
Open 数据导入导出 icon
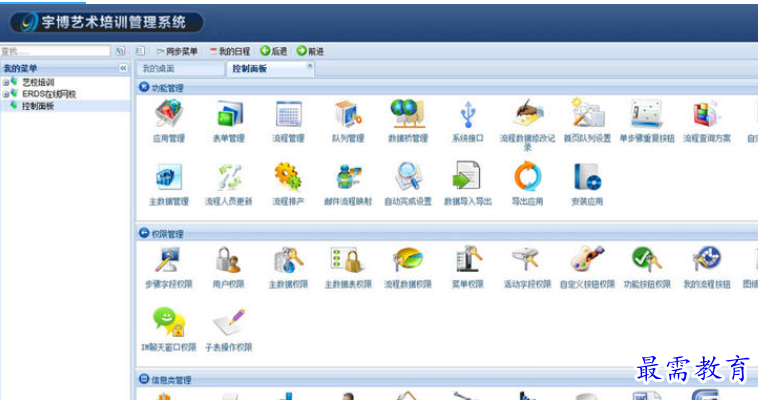tap(466, 176)
